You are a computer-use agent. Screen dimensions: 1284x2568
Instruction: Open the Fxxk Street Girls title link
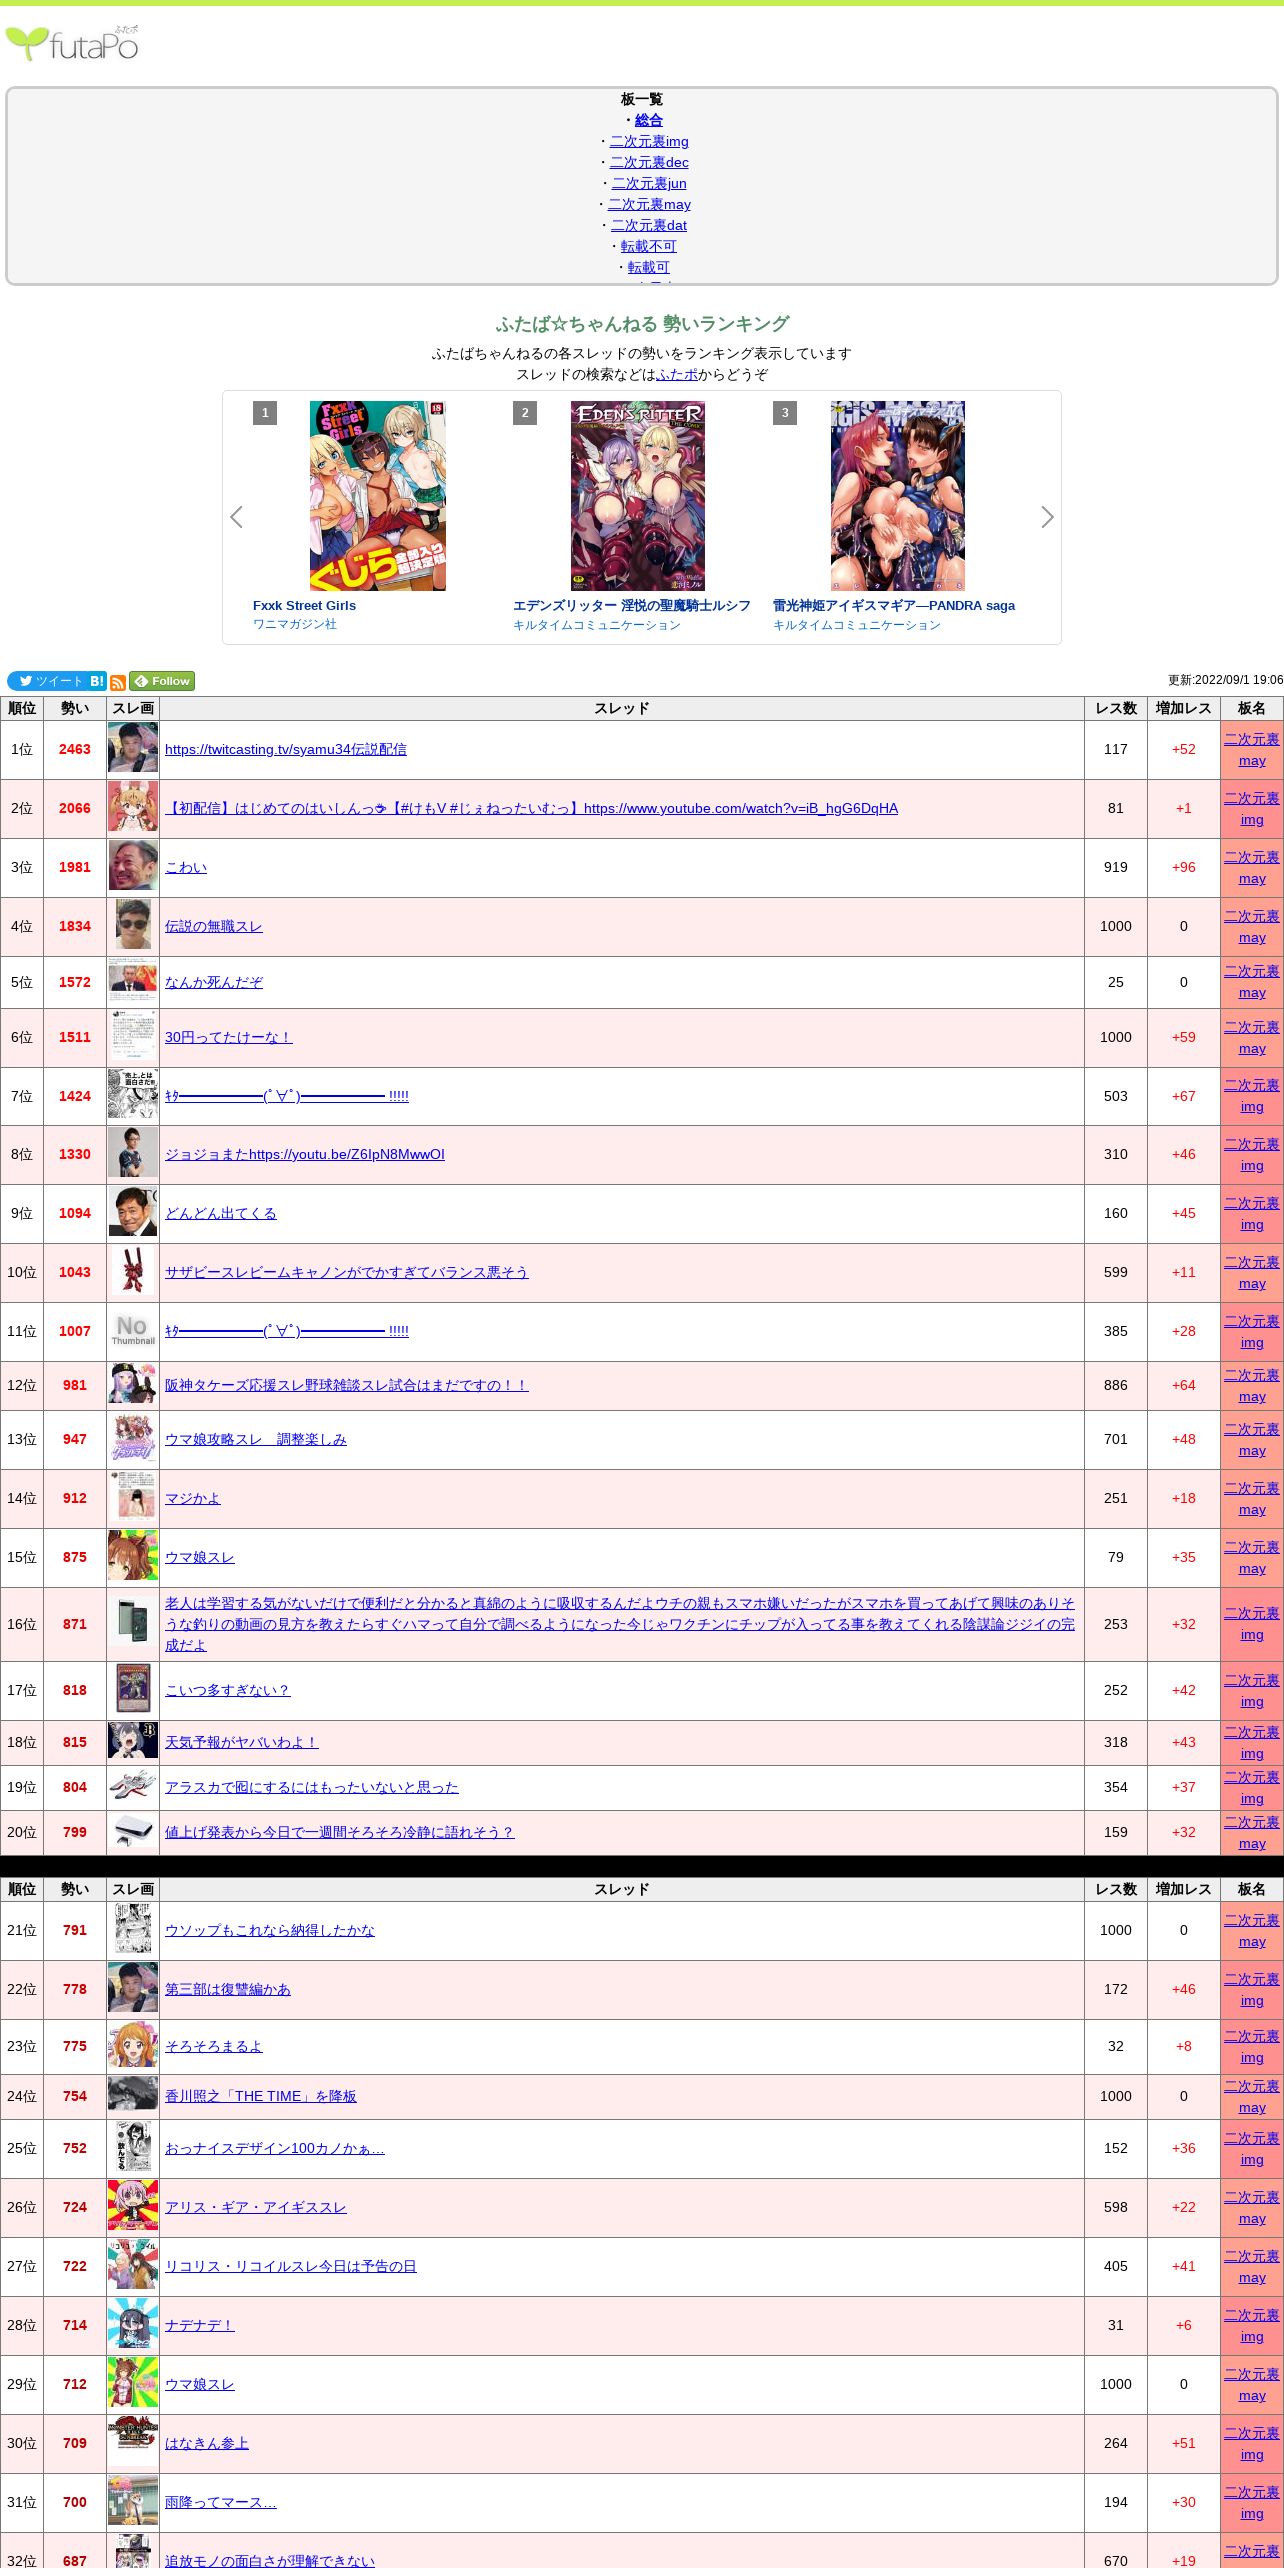click(x=304, y=605)
